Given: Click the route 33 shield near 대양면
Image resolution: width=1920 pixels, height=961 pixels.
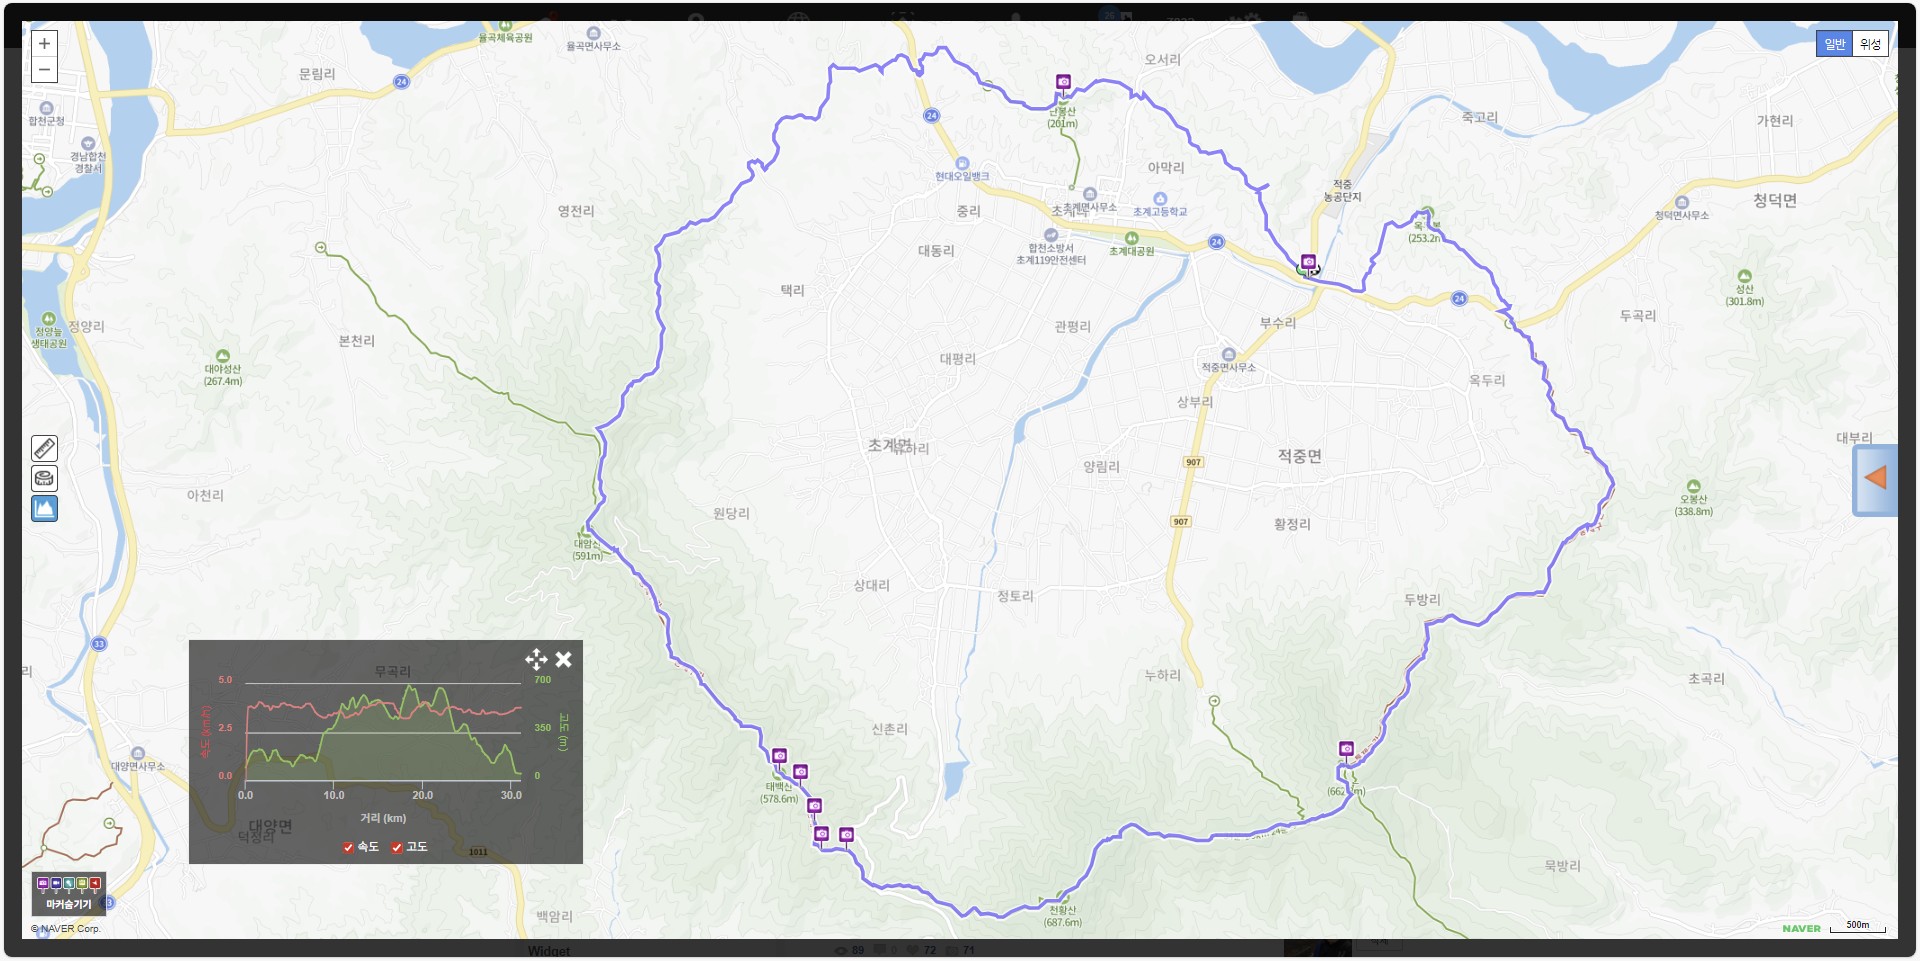Looking at the screenshot, I should tap(99, 644).
